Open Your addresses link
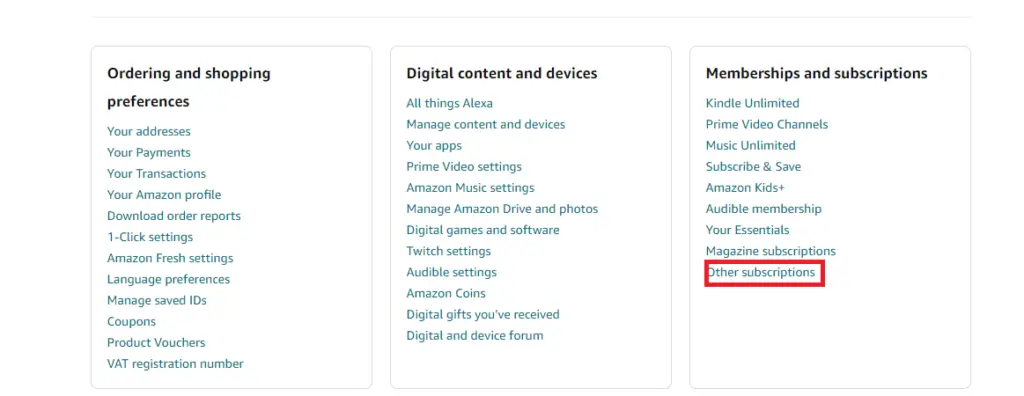Viewport: 1024px width, 396px height. pyautogui.click(x=149, y=131)
